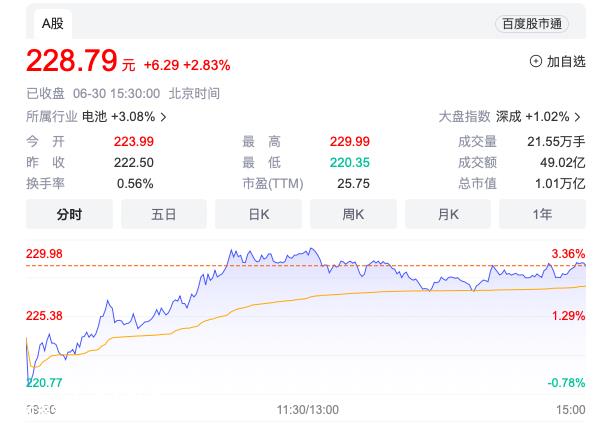
Task: Click the 总市值 value 1.01万亿
Action: [x=560, y=183]
